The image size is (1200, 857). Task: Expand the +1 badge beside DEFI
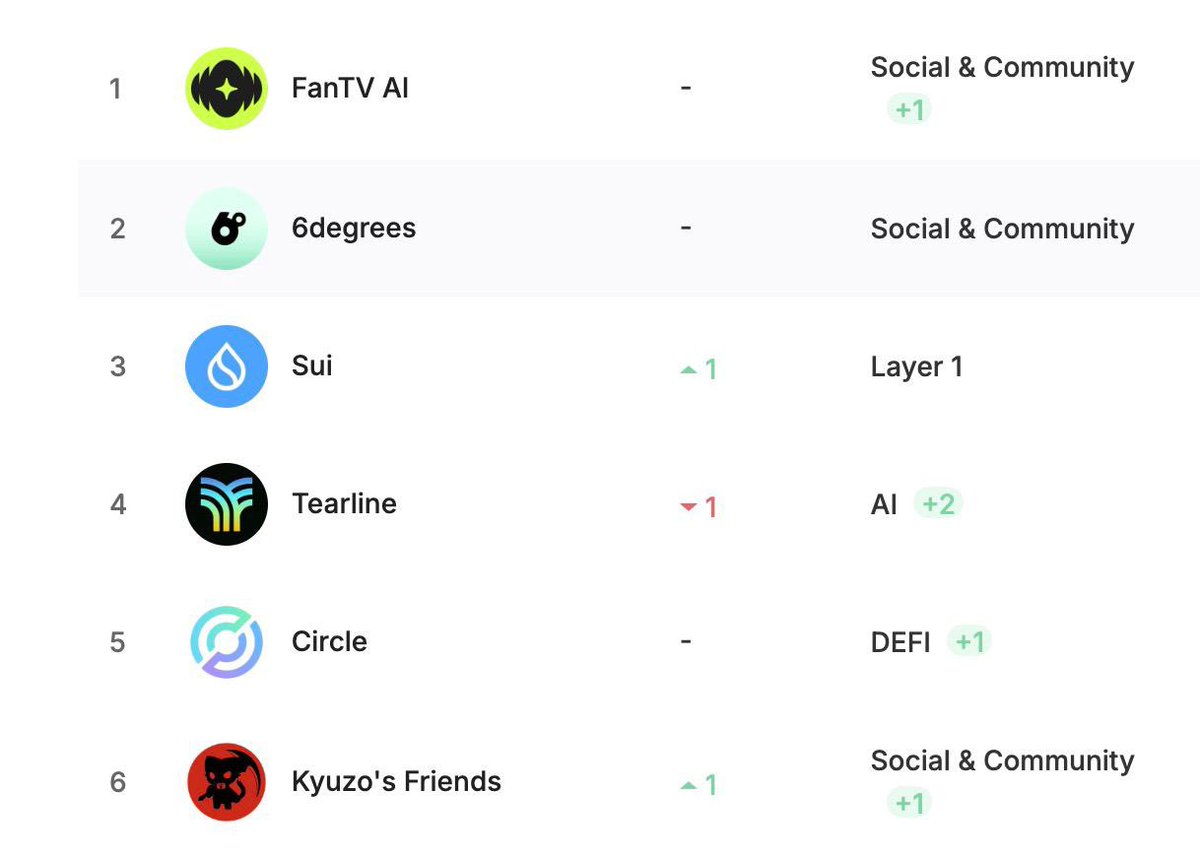click(968, 642)
